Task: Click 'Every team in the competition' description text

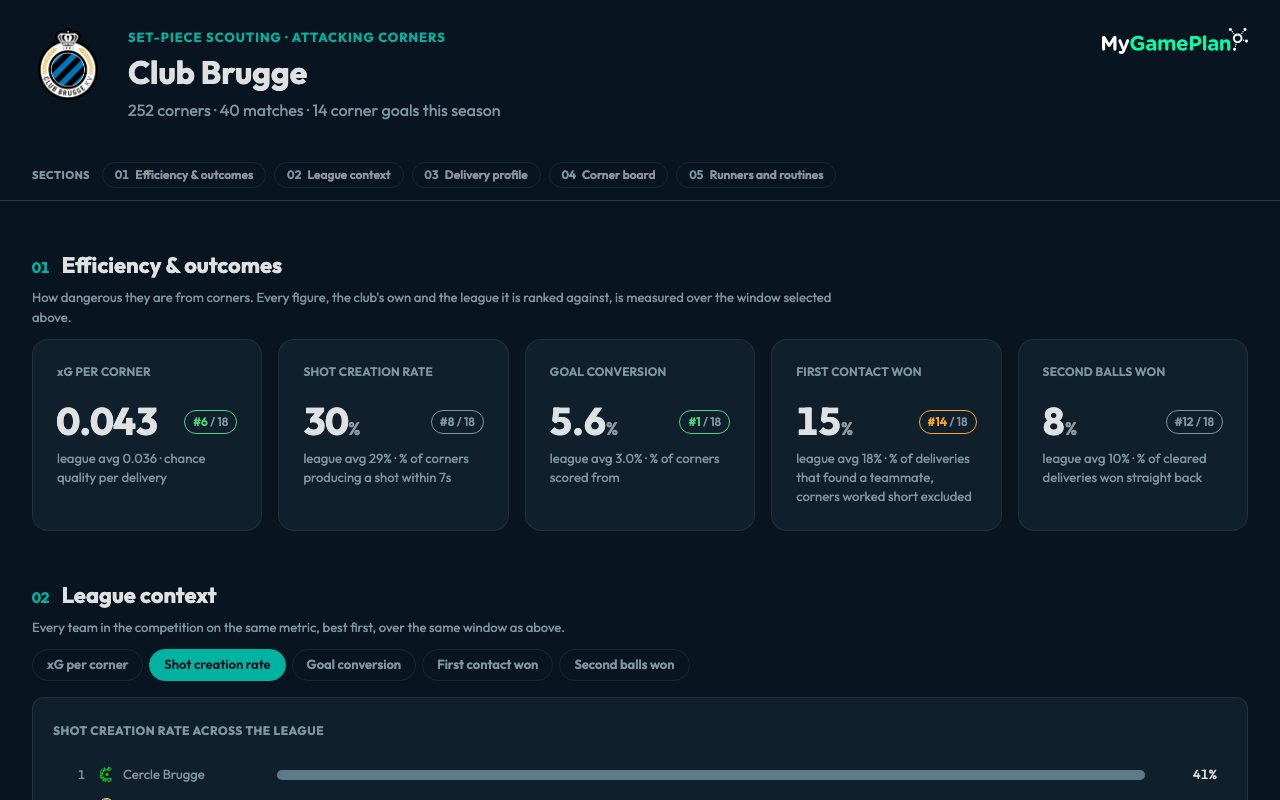Action: coord(298,628)
